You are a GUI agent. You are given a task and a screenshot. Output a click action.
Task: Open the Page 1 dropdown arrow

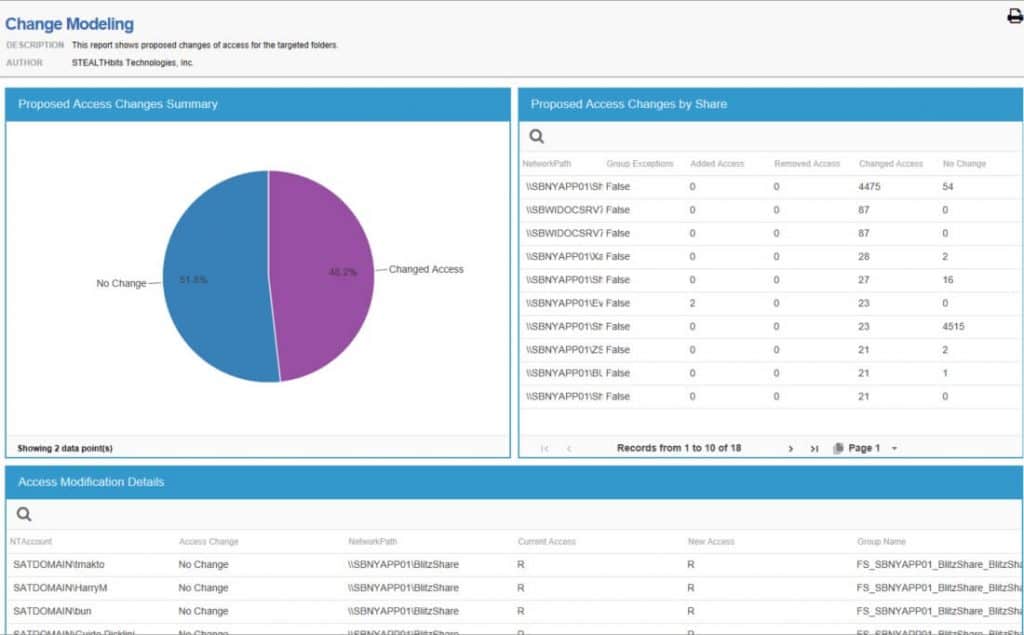tap(894, 448)
